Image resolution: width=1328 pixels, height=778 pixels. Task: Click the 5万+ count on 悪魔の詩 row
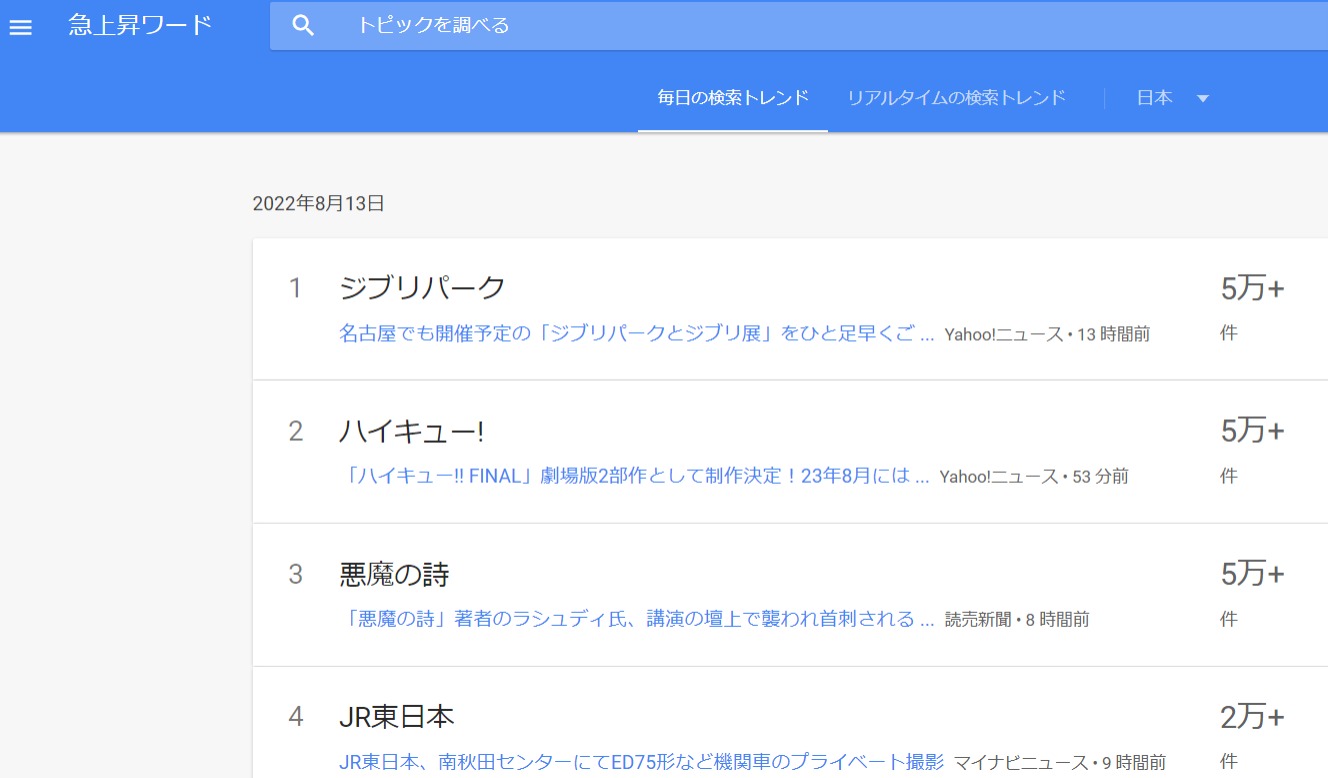(x=1252, y=575)
